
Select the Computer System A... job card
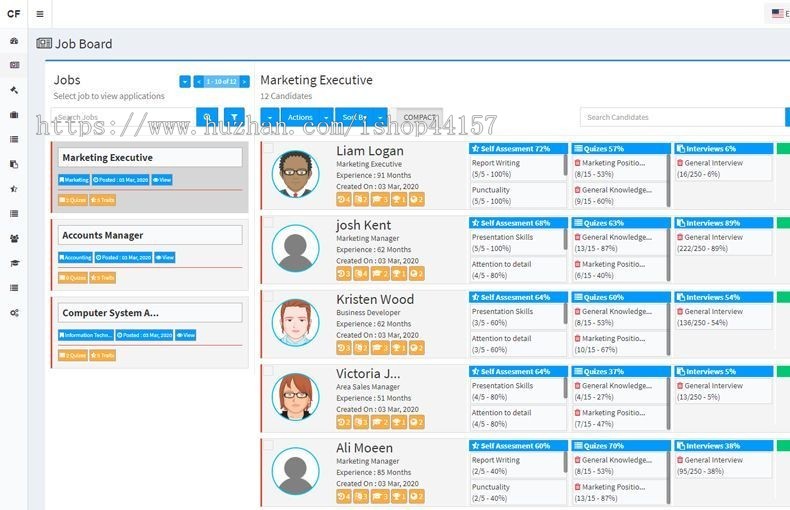click(150, 332)
